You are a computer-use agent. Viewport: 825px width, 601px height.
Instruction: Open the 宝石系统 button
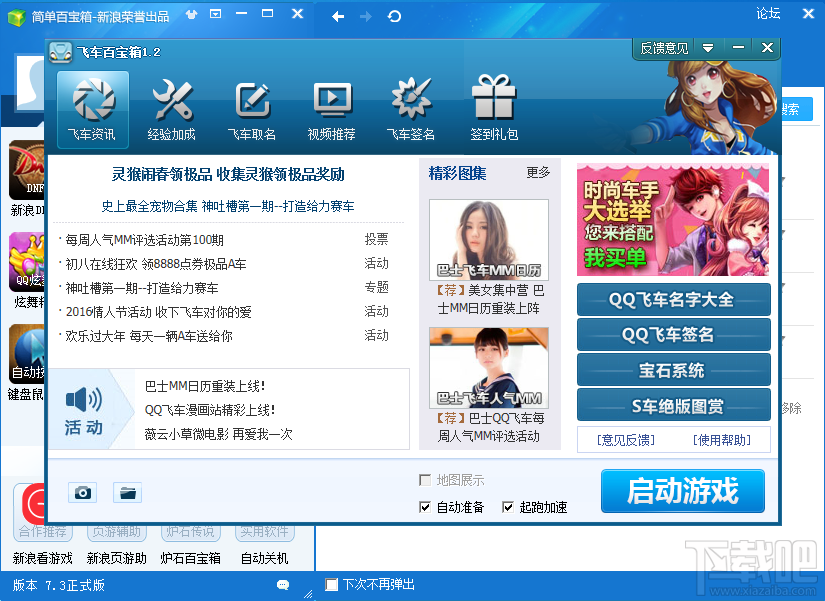pos(673,370)
